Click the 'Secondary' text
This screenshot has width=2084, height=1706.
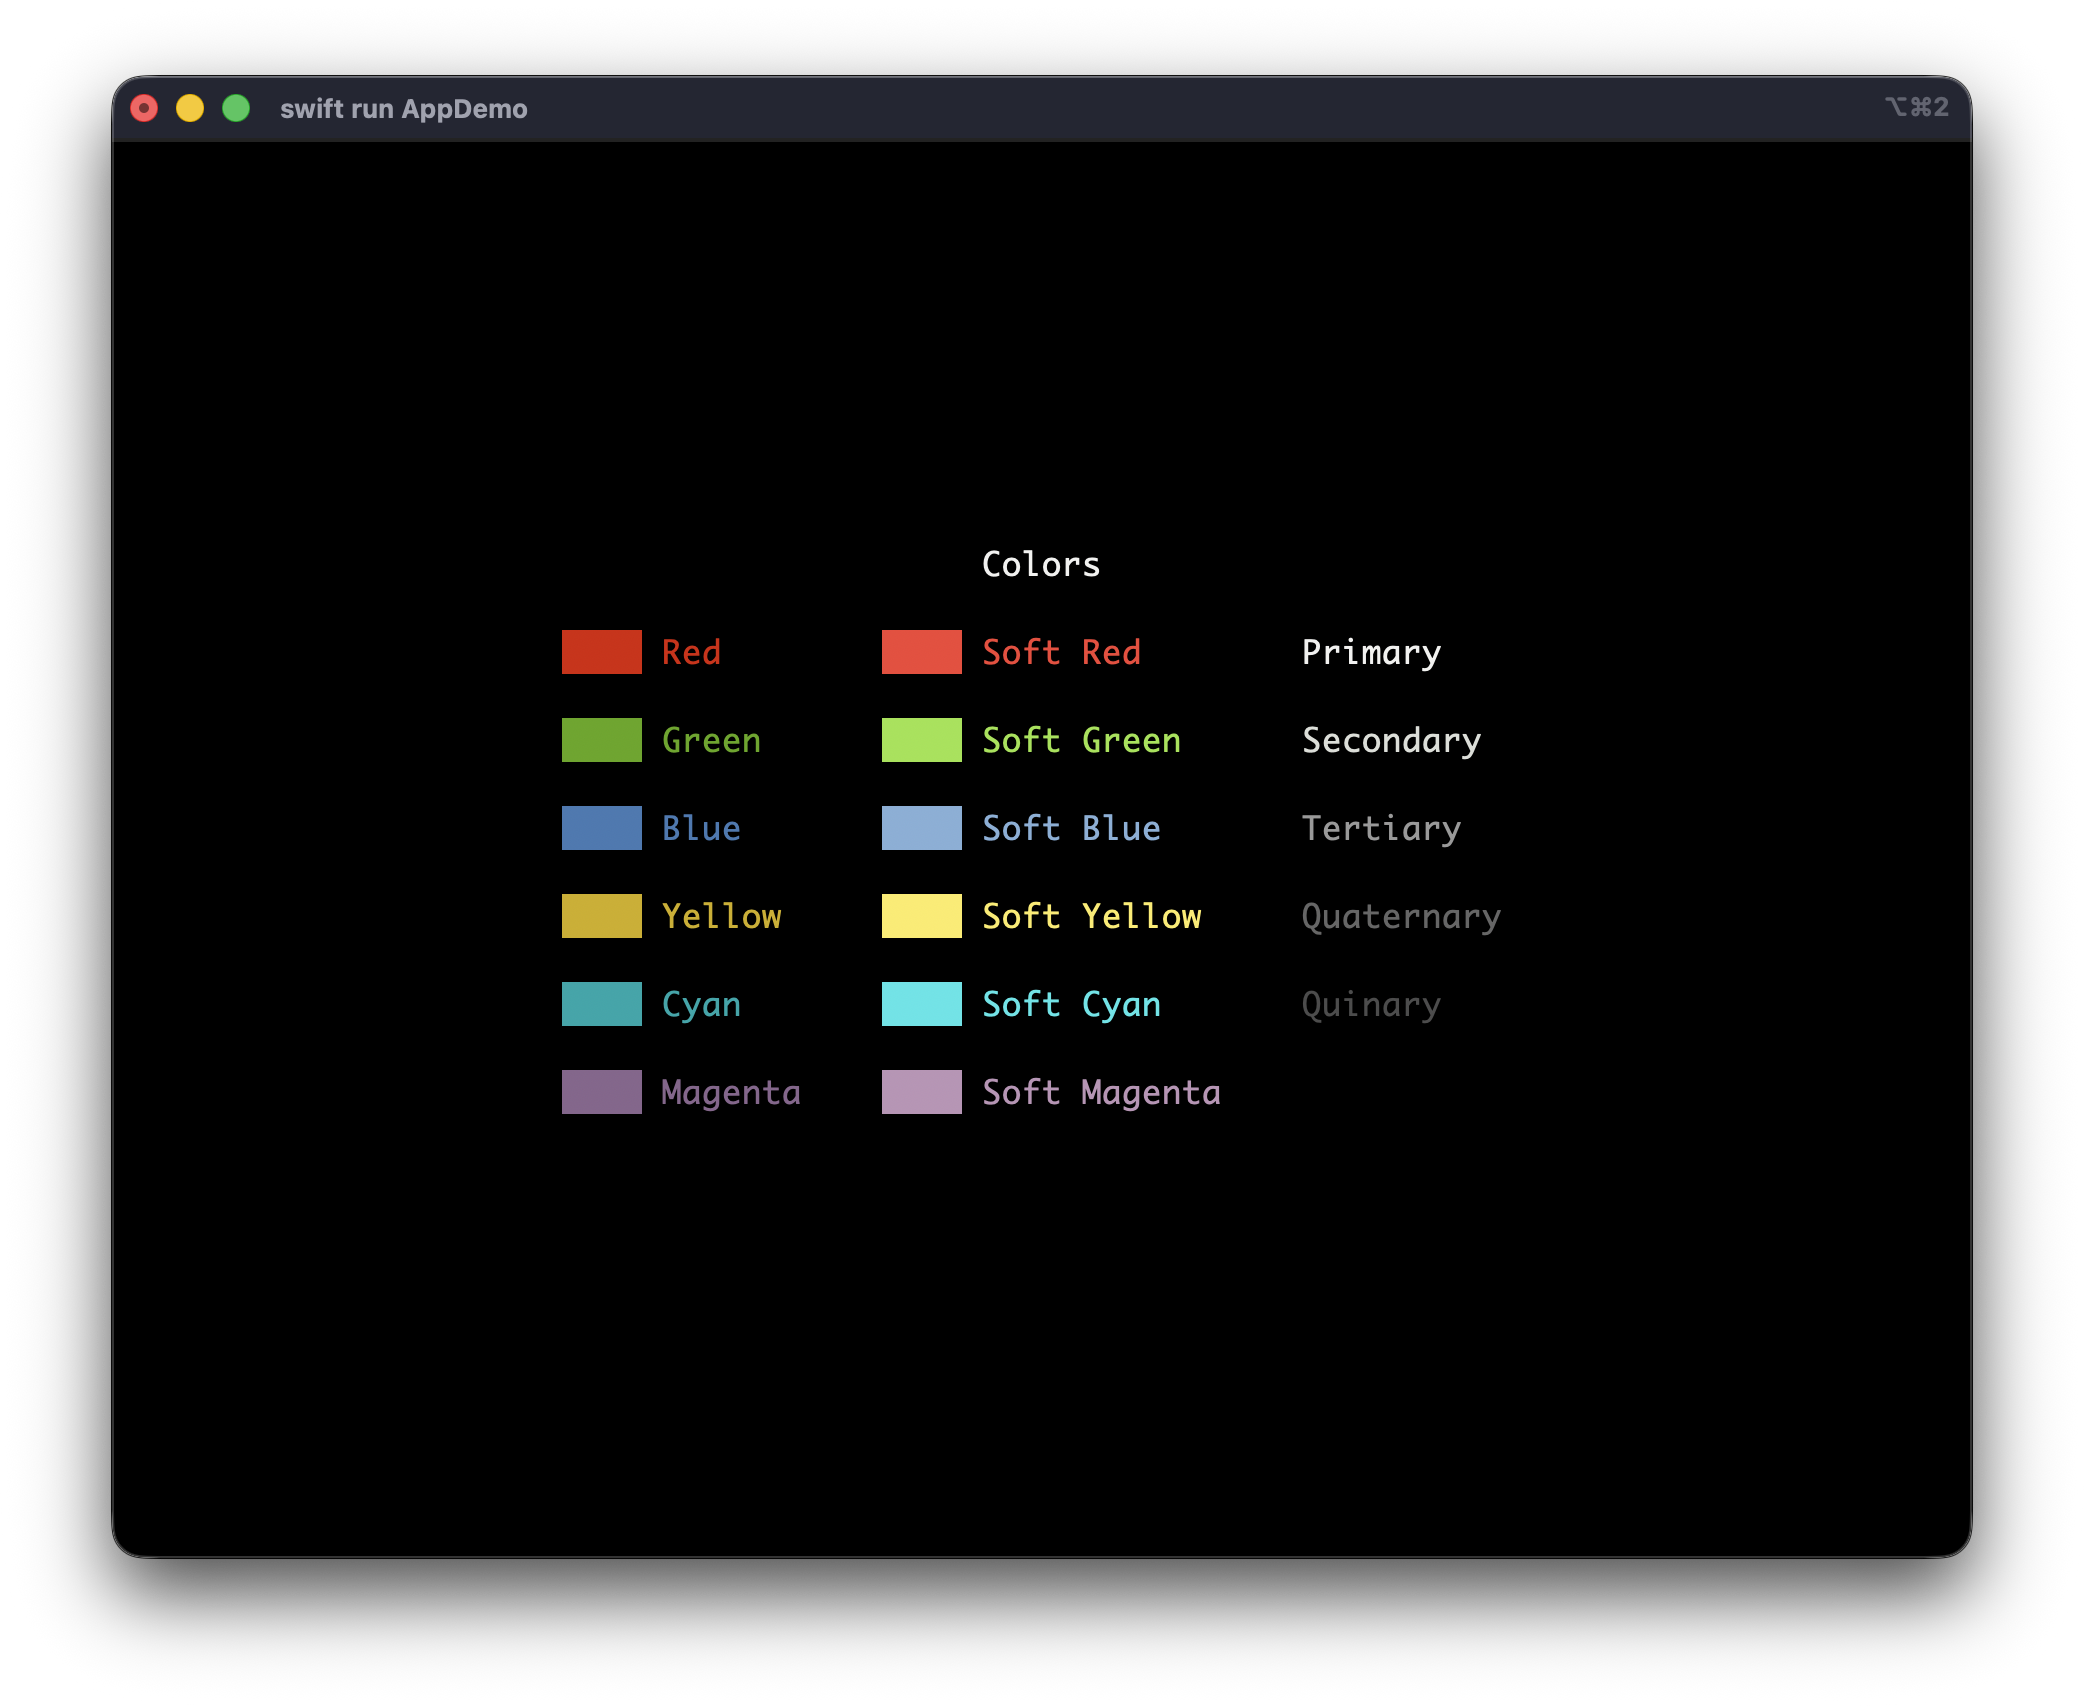point(1391,741)
